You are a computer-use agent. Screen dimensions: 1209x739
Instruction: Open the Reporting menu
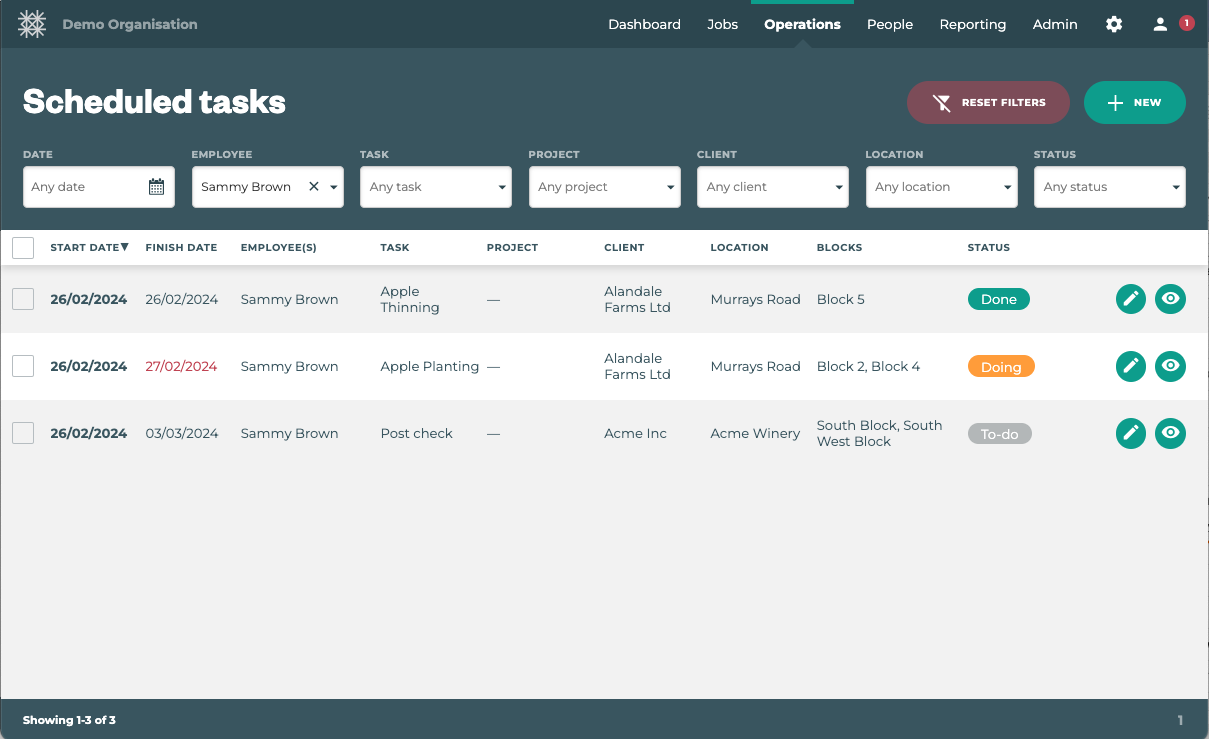click(972, 24)
